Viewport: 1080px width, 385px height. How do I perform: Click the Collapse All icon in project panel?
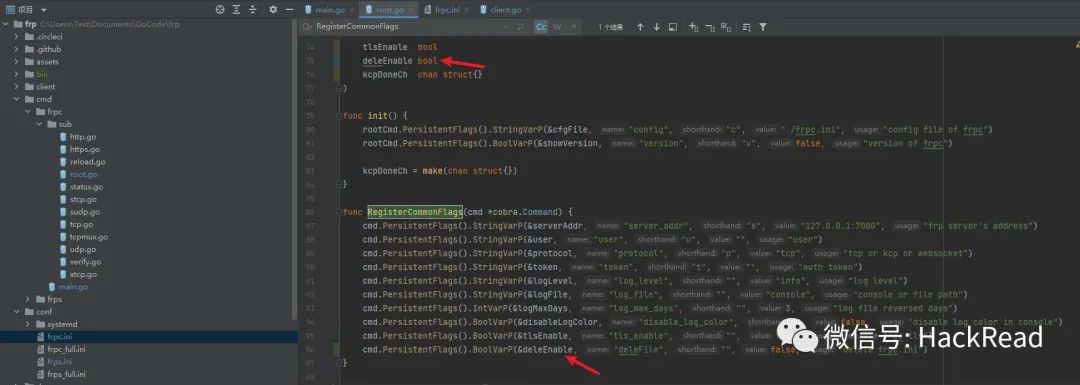(252, 10)
